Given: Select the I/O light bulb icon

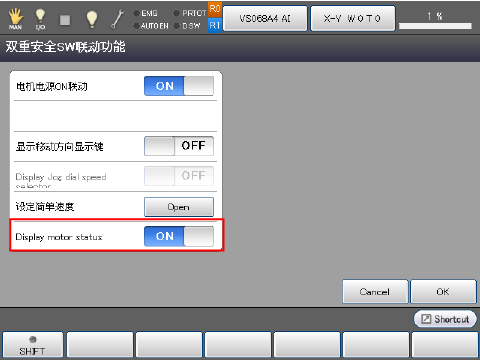Looking at the screenshot, I should tap(40, 19).
